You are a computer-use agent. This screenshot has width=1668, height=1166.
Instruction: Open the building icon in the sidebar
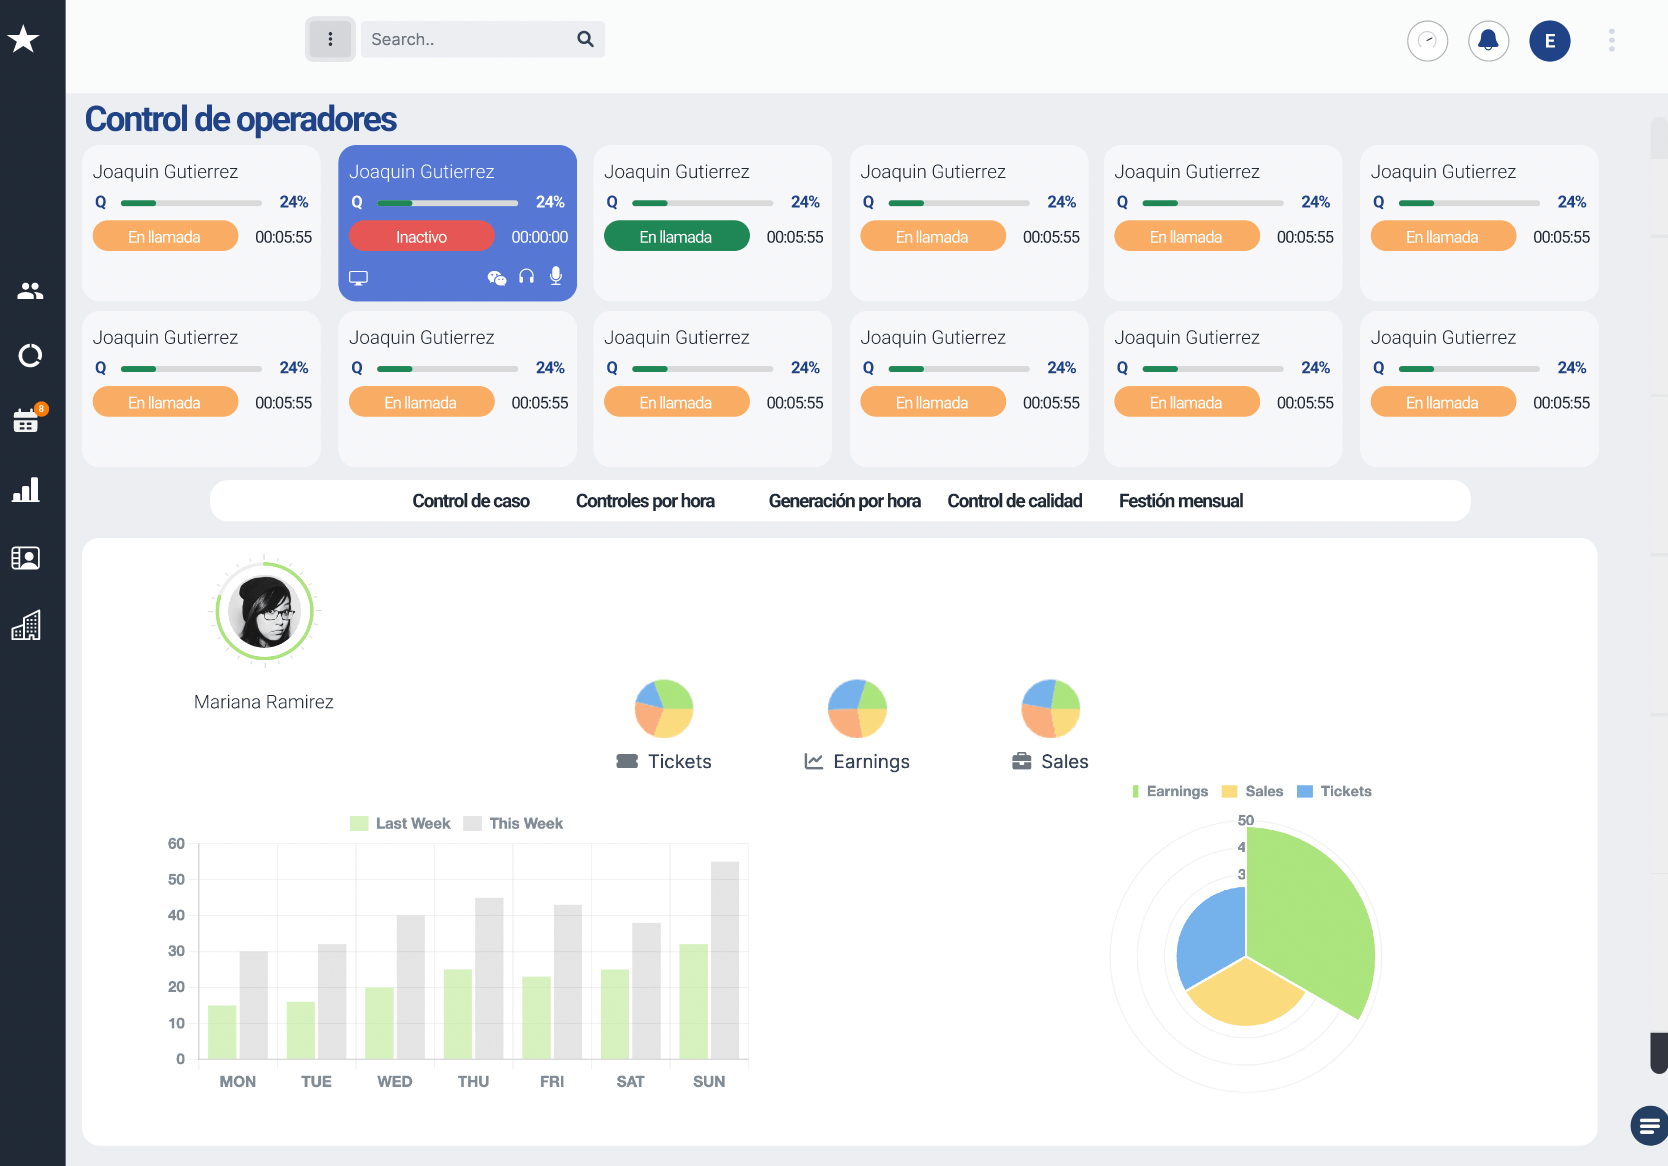click(26, 626)
